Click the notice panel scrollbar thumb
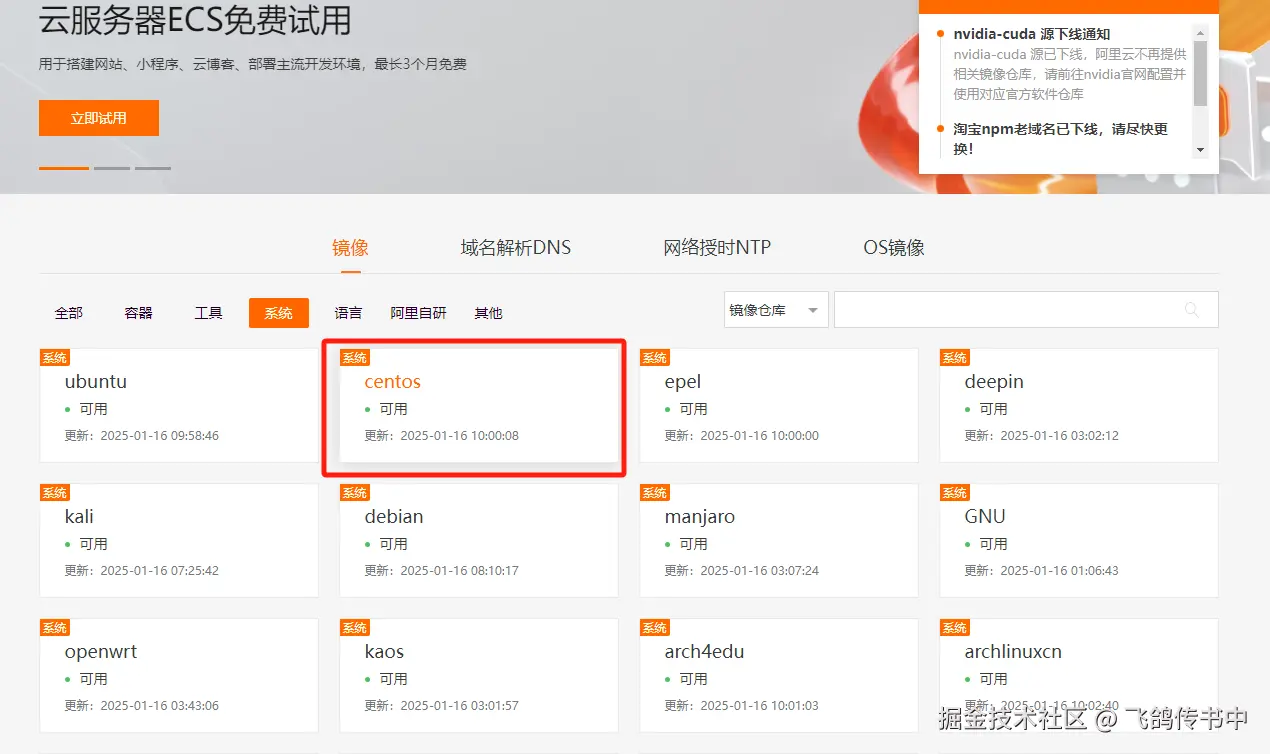Image resolution: width=1270 pixels, height=754 pixels. pyautogui.click(x=1201, y=73)
